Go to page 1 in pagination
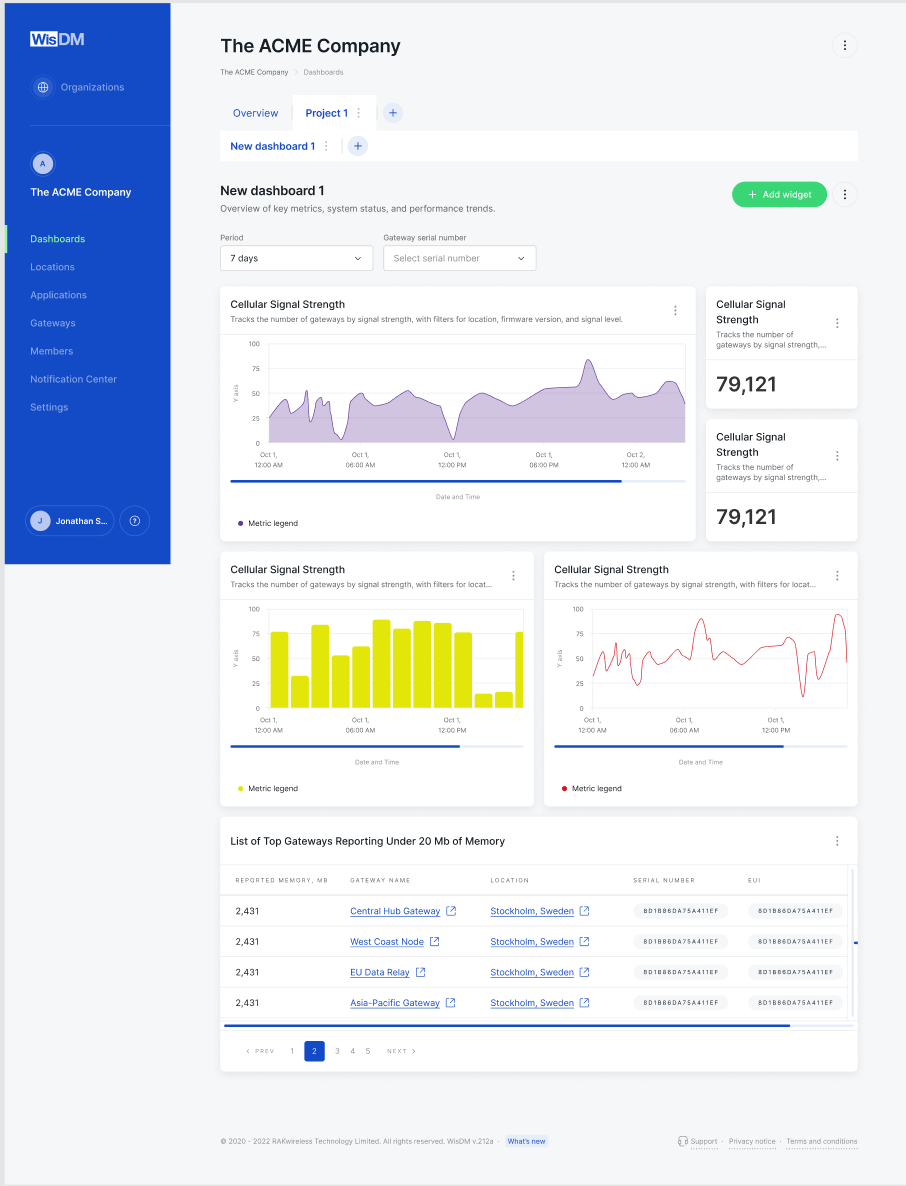 [292, 1051]
